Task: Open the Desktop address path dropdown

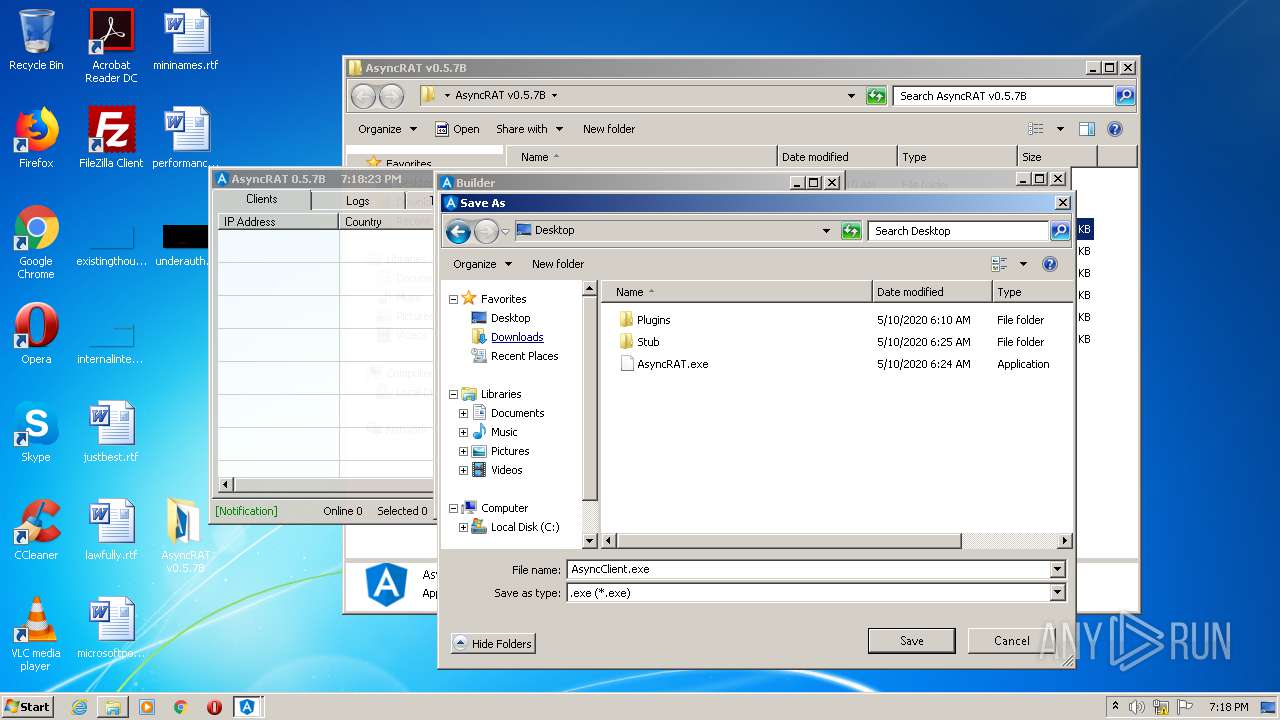Action: 826,231
